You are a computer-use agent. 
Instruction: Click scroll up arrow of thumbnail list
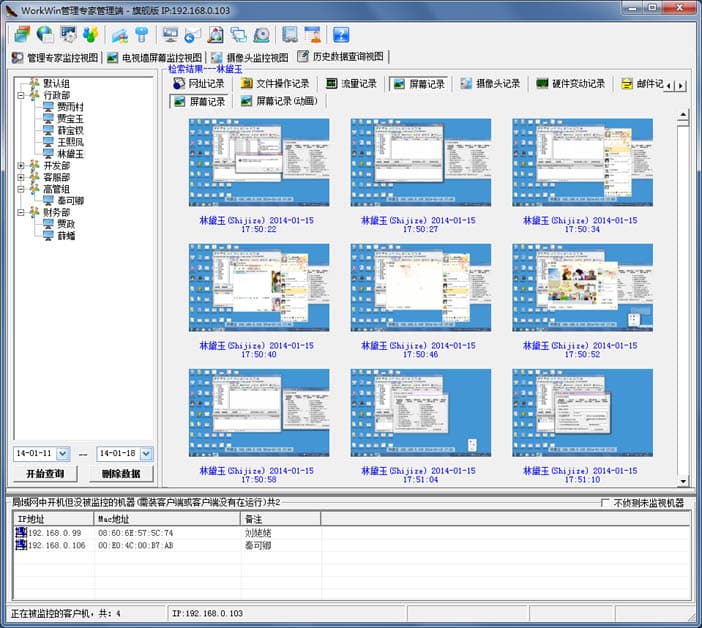coord(683,115)
